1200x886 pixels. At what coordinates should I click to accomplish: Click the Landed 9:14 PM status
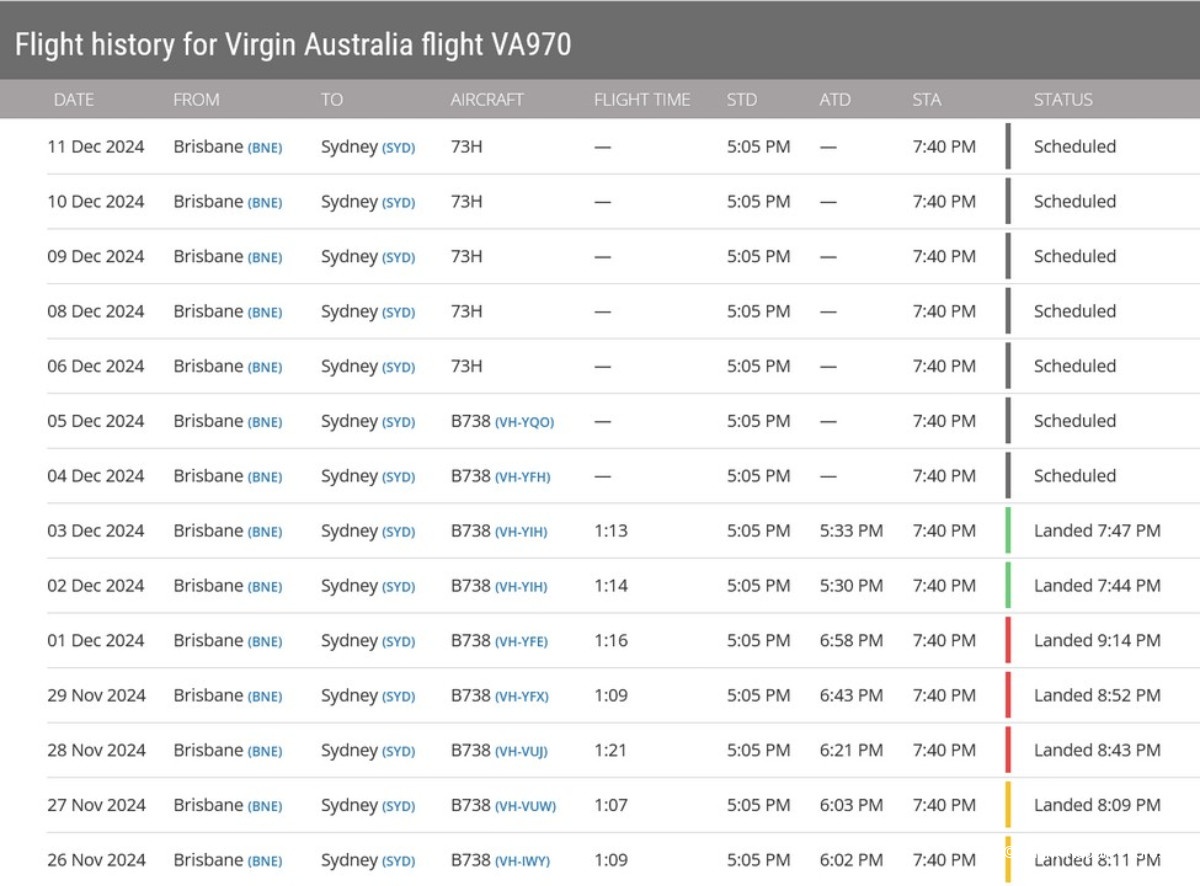pos(1097,641)
